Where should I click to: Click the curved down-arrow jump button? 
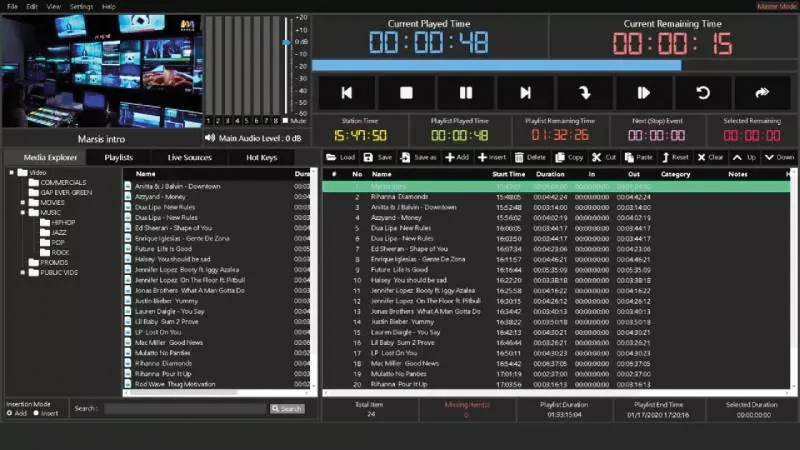(x=585, y=93)
